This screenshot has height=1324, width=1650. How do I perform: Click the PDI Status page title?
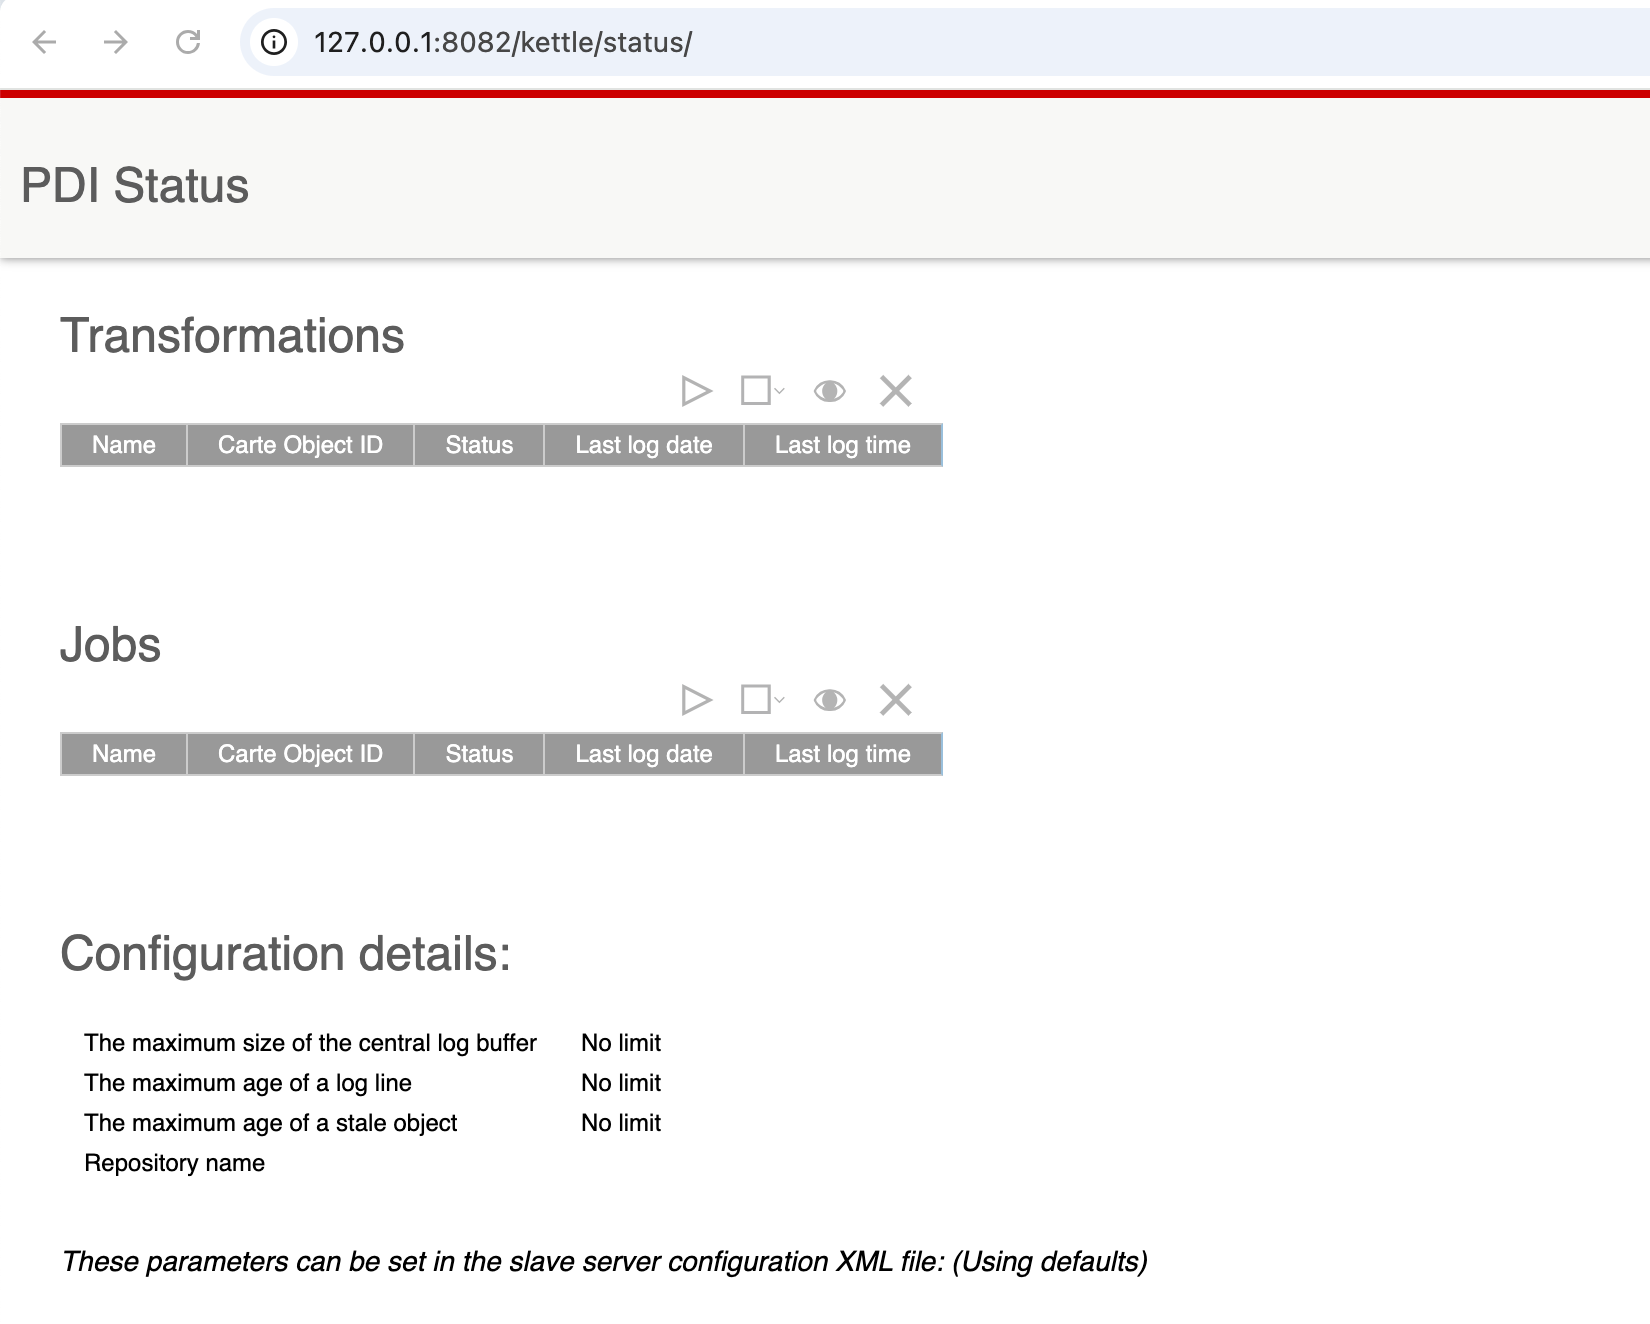(135, 186)
